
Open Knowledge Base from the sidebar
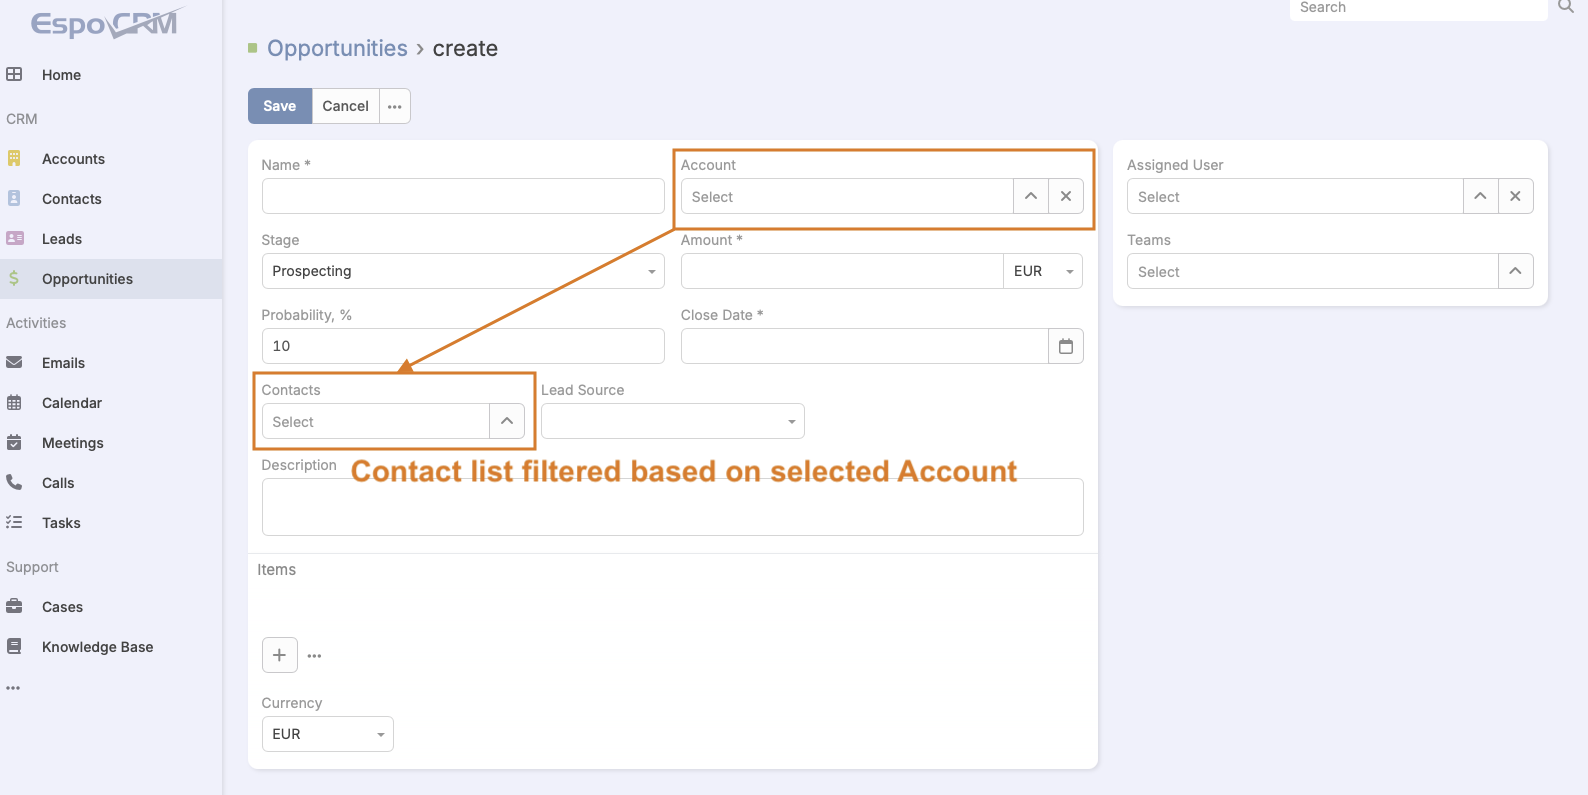coord(97,647)
